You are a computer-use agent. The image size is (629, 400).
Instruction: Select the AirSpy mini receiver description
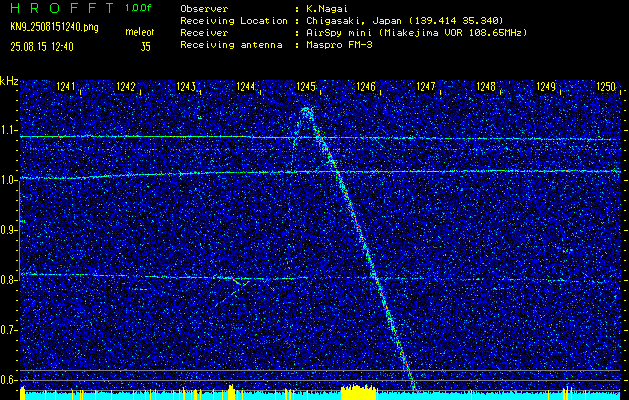(x=417, y=33)
